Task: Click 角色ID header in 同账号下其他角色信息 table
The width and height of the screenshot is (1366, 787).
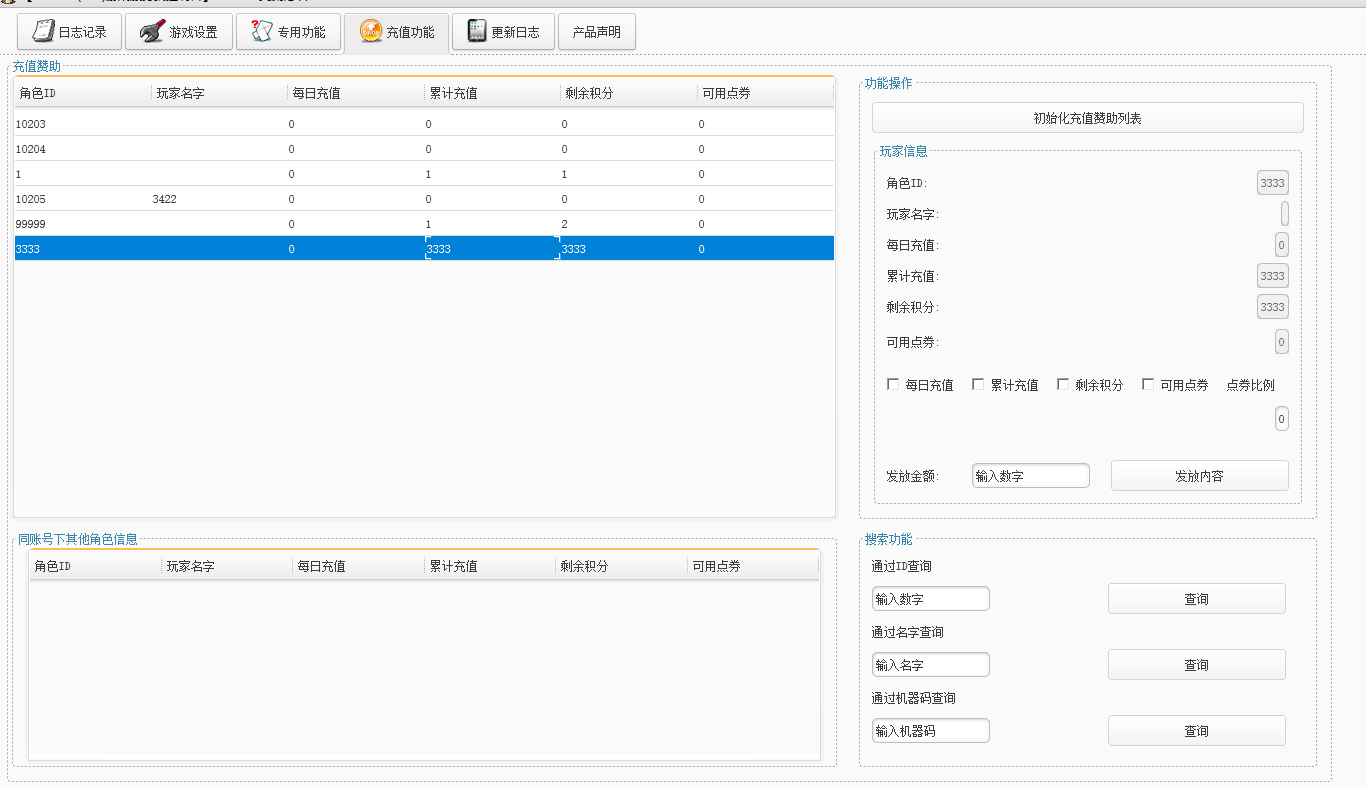Action: click(x=96, y=566)
